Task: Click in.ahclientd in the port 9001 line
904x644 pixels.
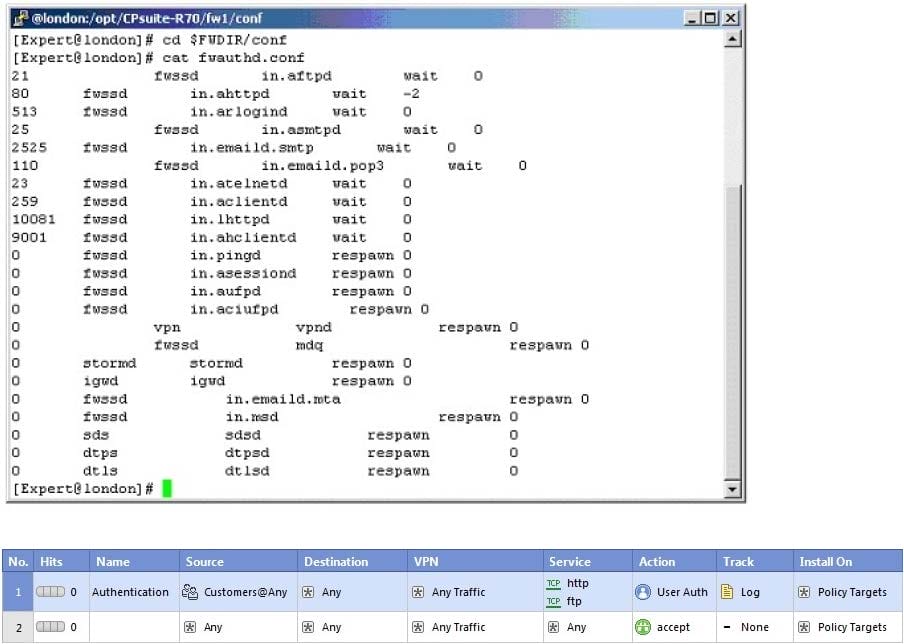Action: [x=243, y=238]
